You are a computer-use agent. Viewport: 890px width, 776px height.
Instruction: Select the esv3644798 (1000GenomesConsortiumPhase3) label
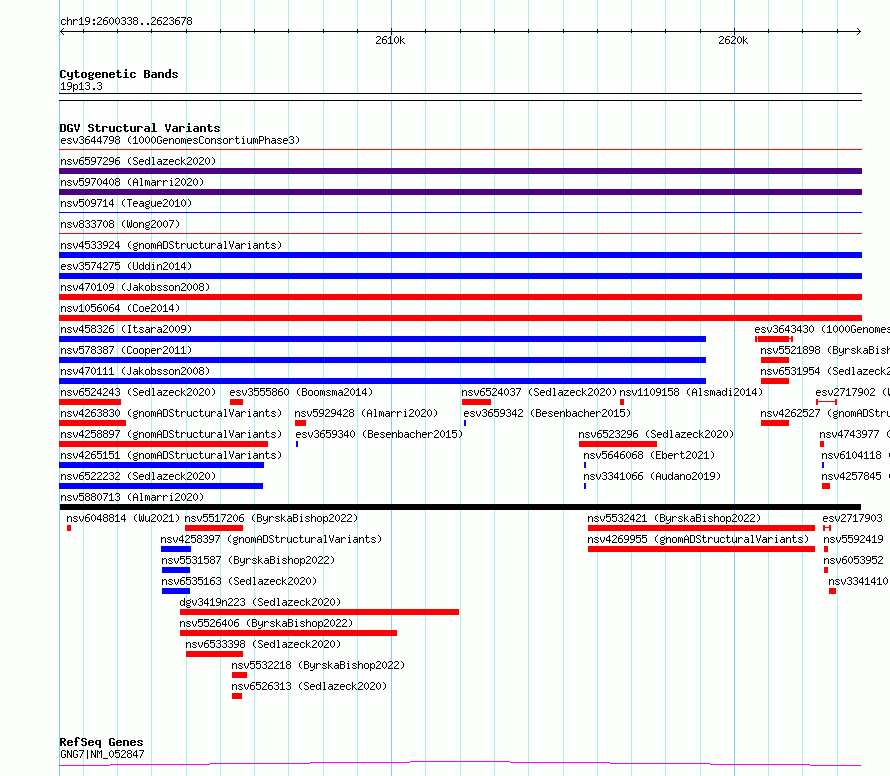tap(180, 140)
